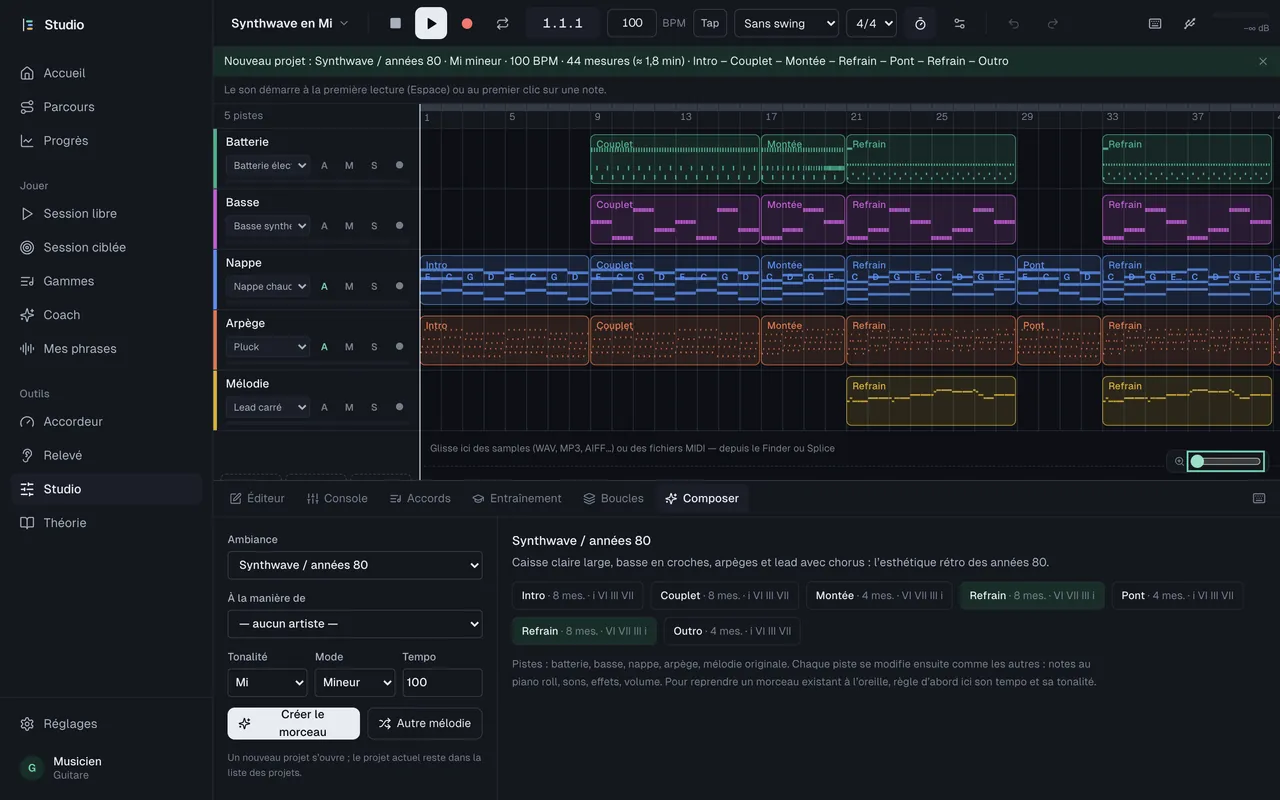Open the Batterie instrument dropdown
Image resolution: width=1280 pixels, height=800 pixels.
(268, 166)
